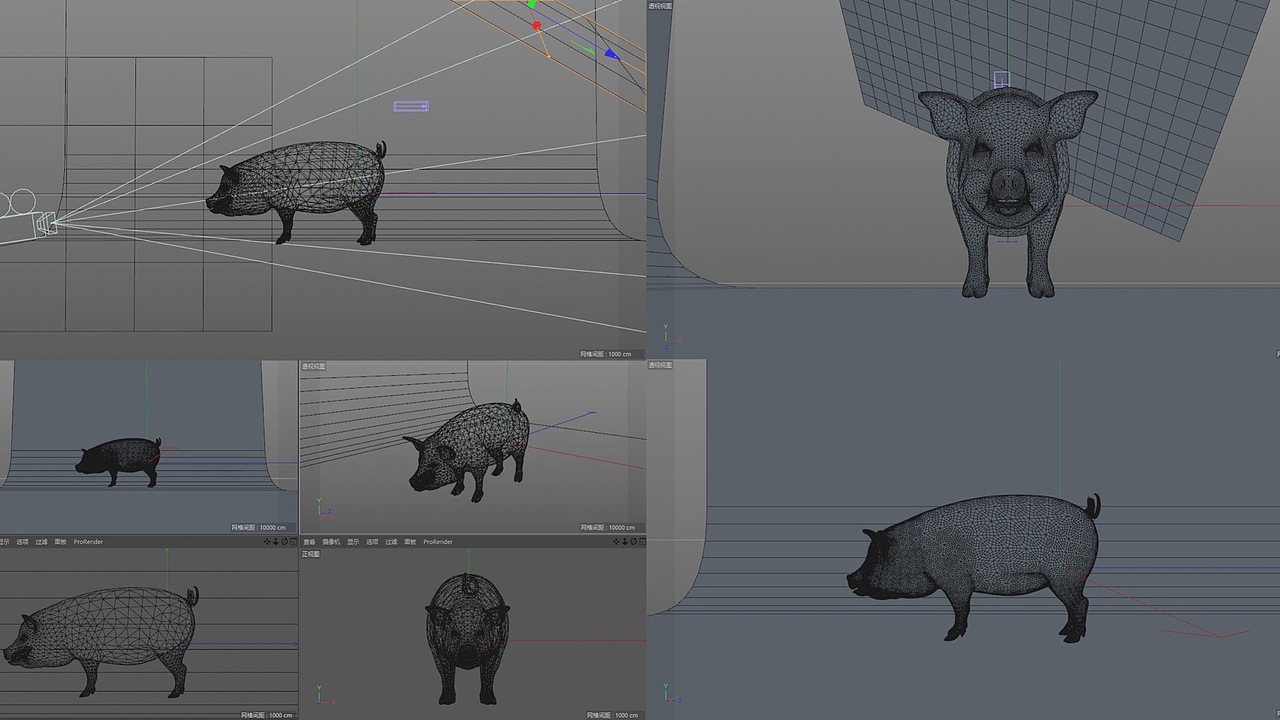The height and width of the screenshot is (720, 1280).
Task: Select the blue light rectangle above the pig
Action: 411,105
